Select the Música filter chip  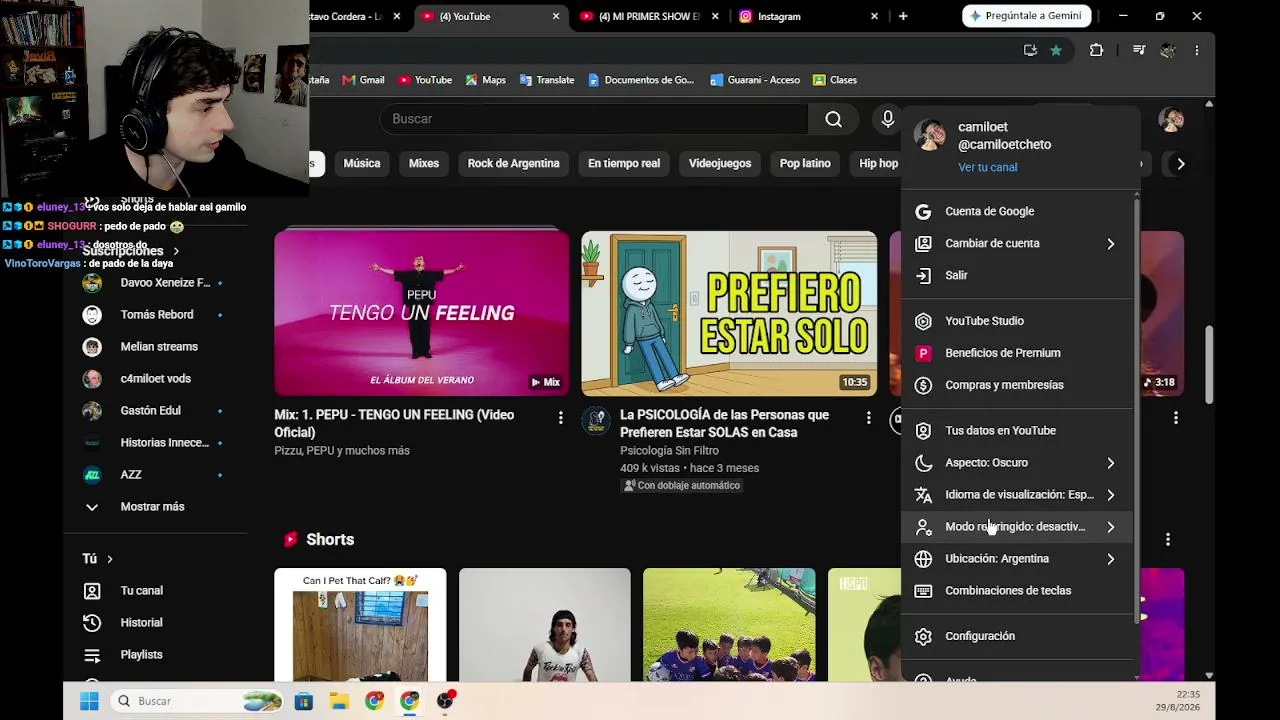[x=362, y=164]
